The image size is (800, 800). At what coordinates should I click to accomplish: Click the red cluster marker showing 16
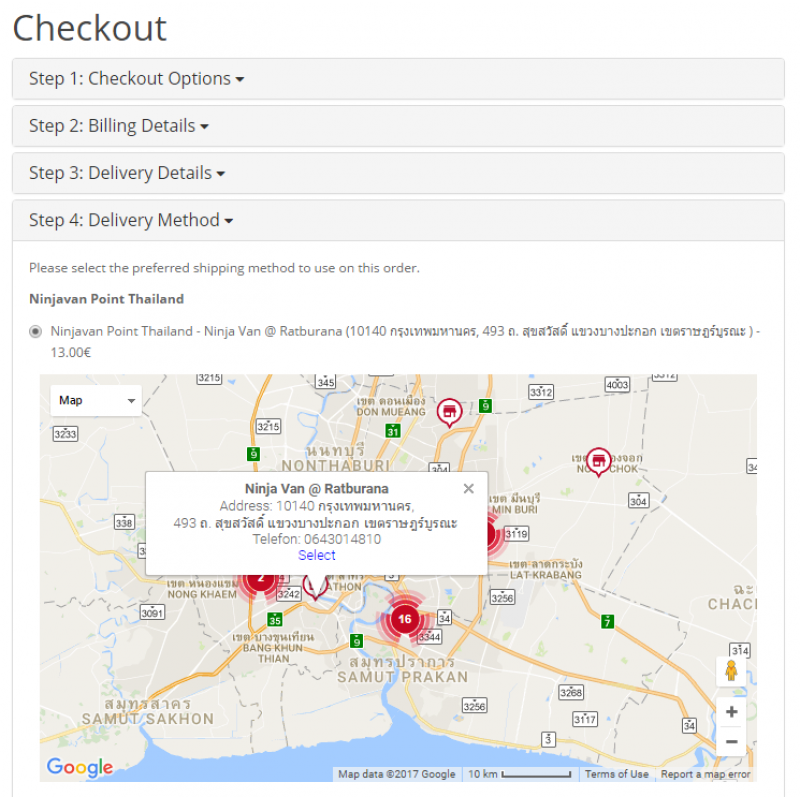tap(404, 619)
